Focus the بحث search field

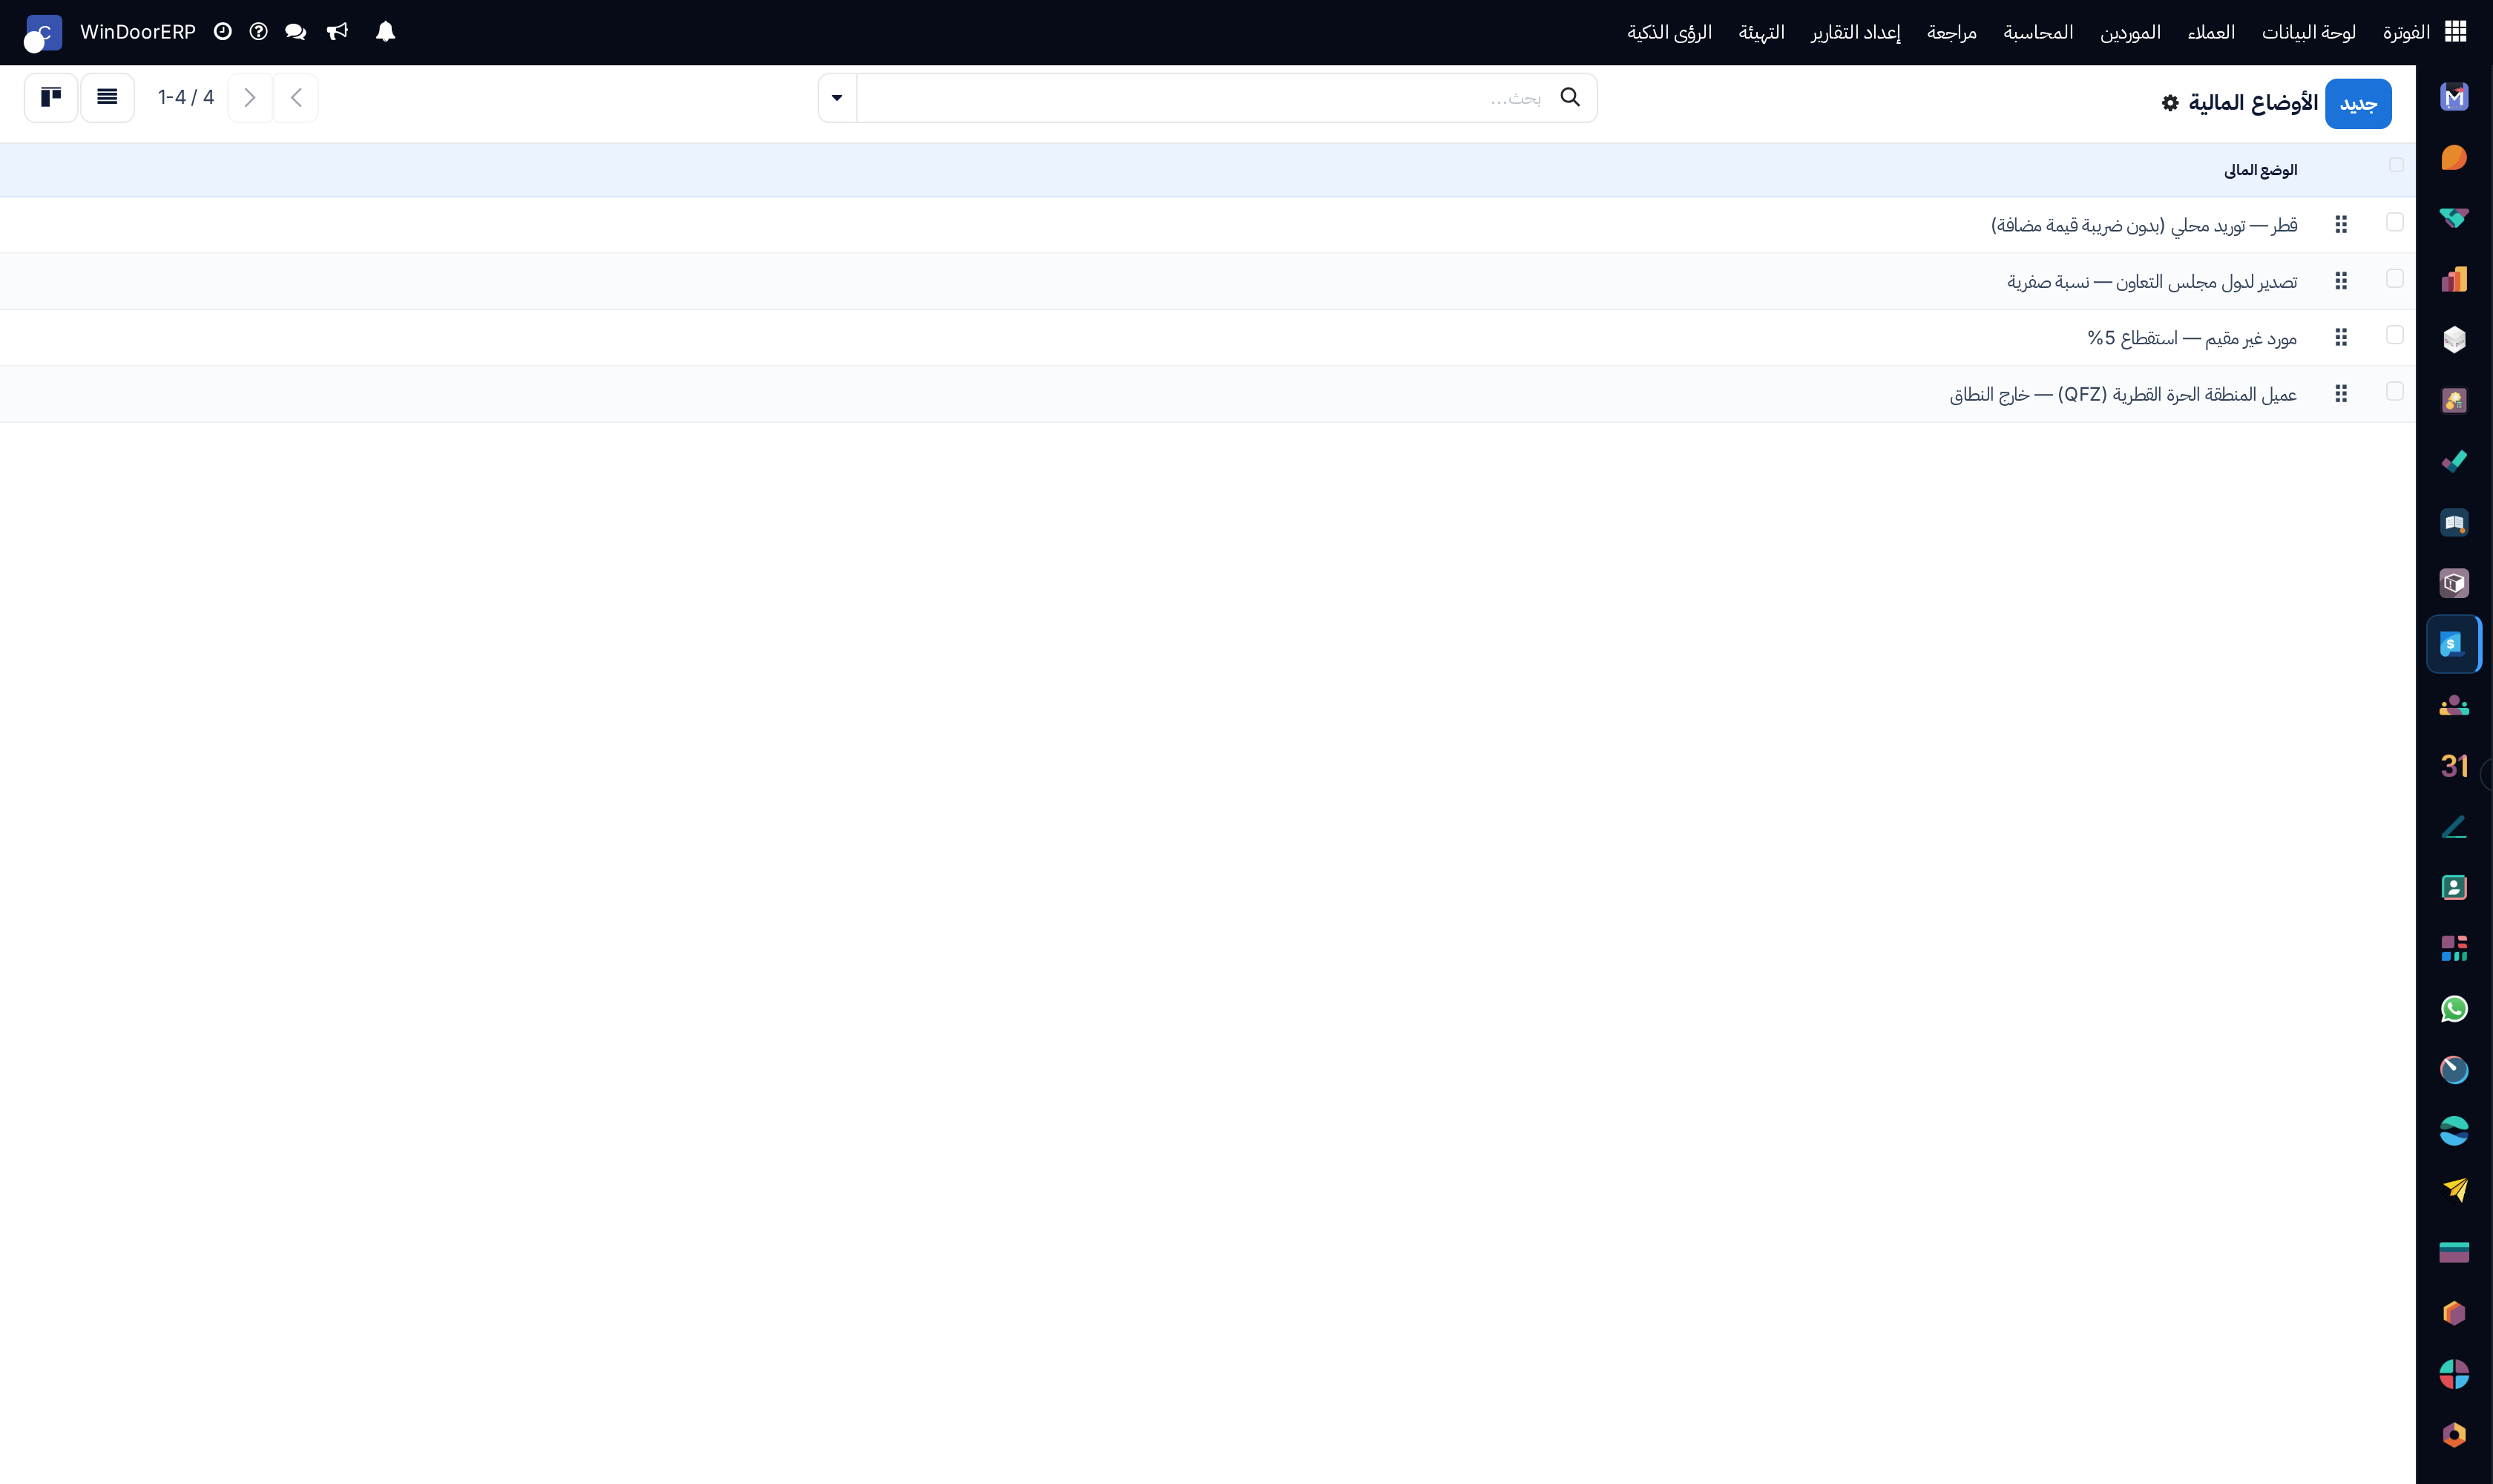(1208, 98)
